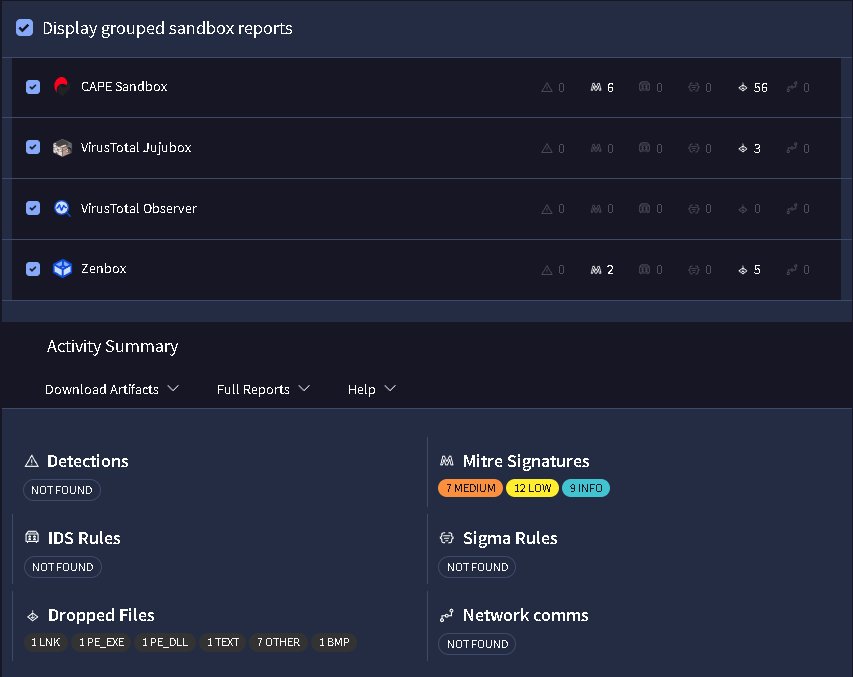The image size is (853, 677).
Task: Open the Download Artifacts dropdown
Action: pyautogui.click(x=112, y=389)
